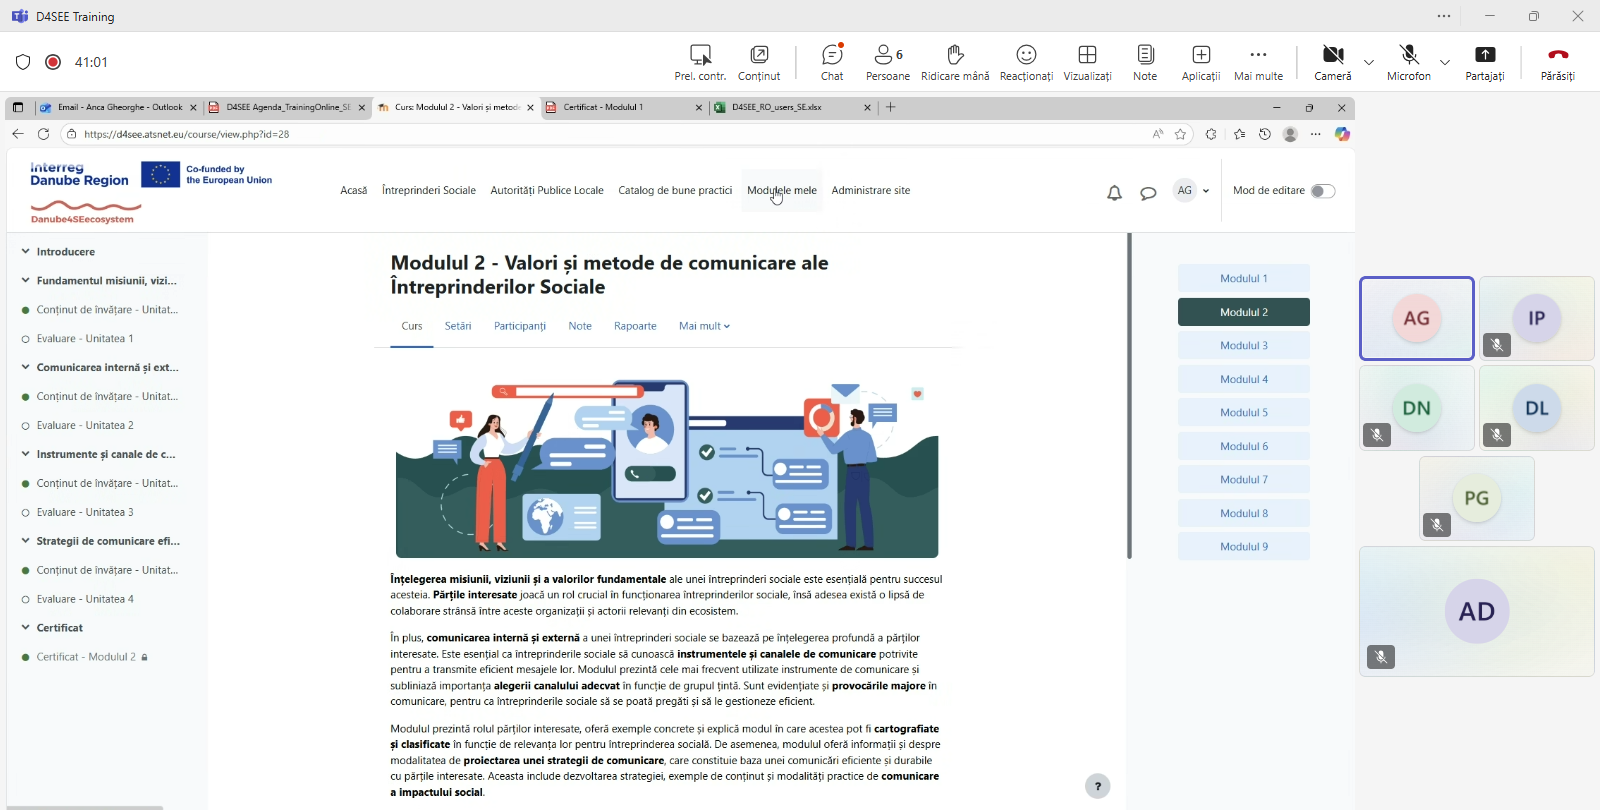Viewport: 1600px width, 810px height.
Task: Go to Modulul 5 button
Action: coord(1244,413)
